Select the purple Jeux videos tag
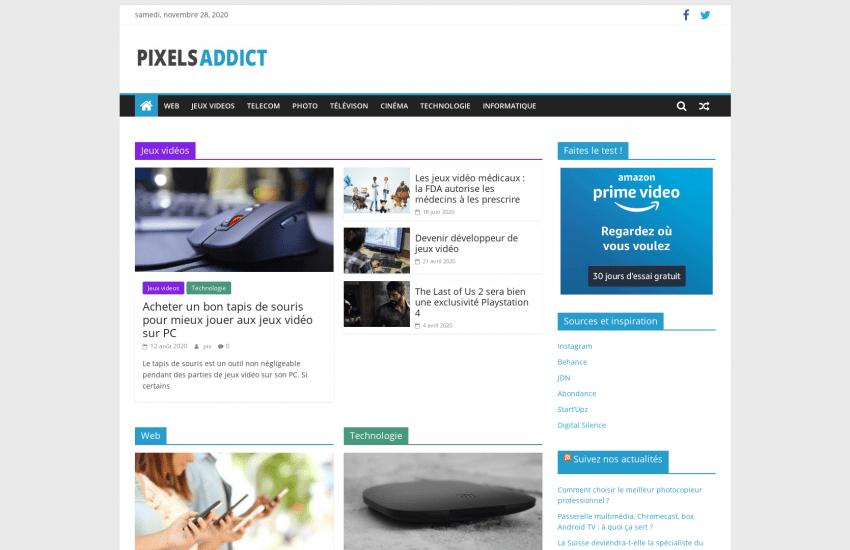850x550 pixels. click(163, 288)
